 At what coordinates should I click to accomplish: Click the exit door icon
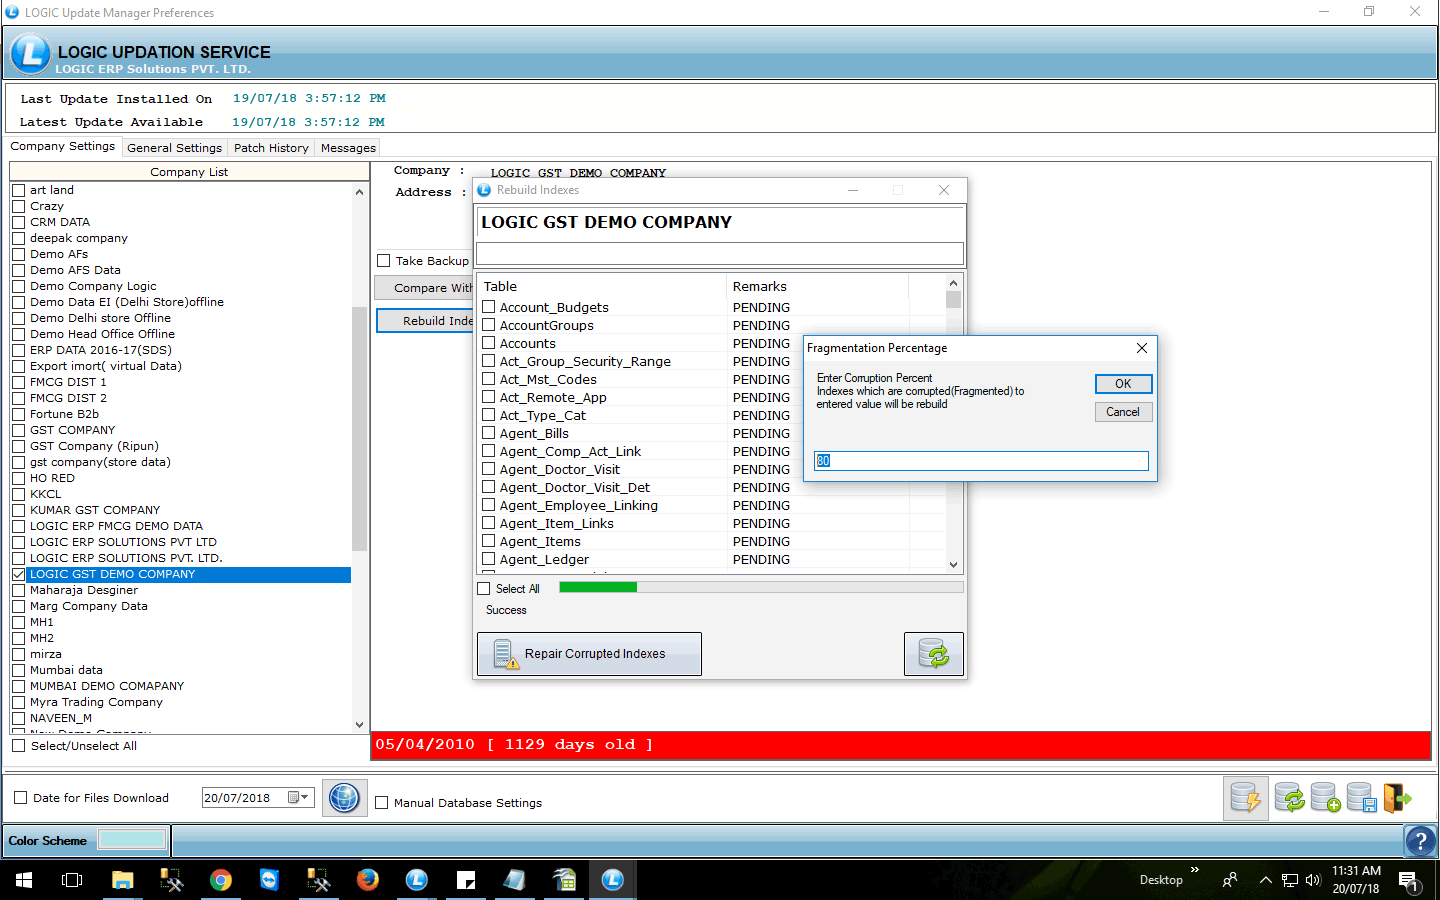pyautogui.click(x=1397, y=798)
